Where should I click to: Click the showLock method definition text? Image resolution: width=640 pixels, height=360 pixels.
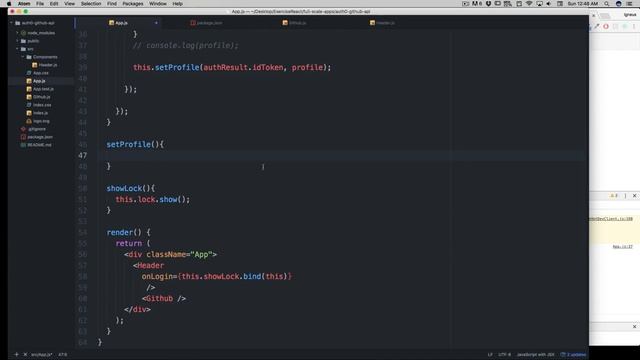131,189
